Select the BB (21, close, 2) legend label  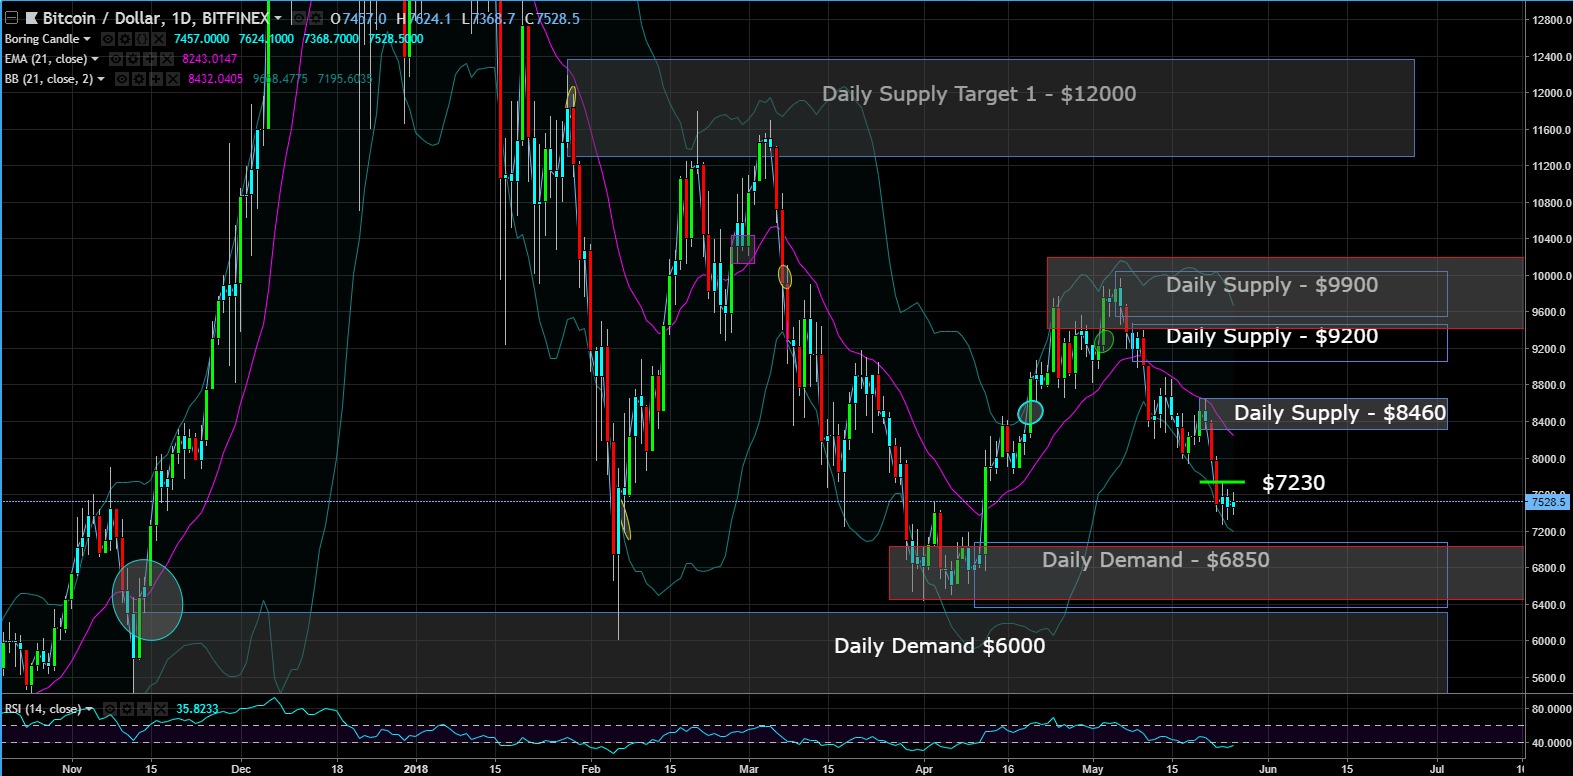point(49,79)
